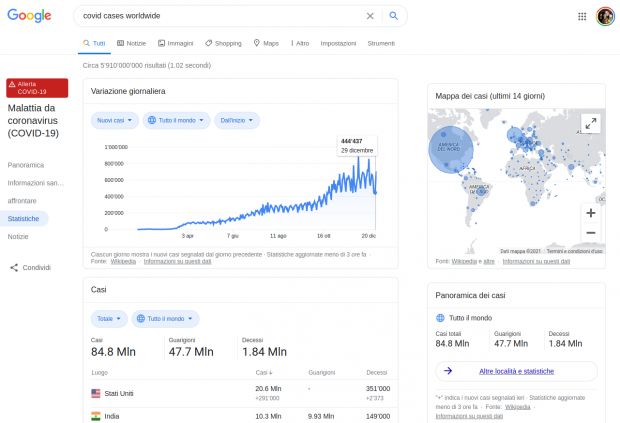Click the 29 dicembre chart tooltip
Screen dimensions: 620x423
pos(357,146)
